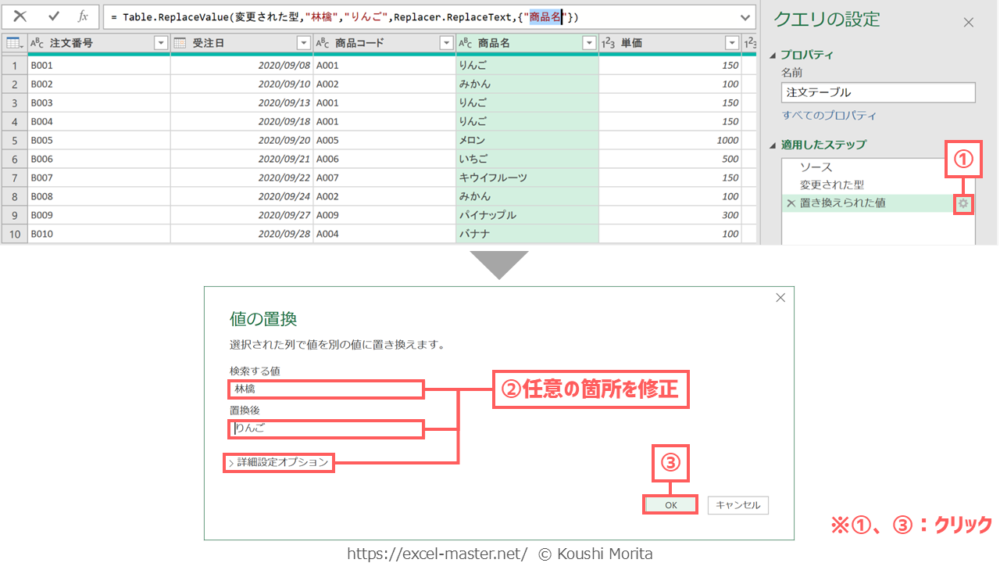Image resolution: width=1000 pixels, height=563 pixels.
Task: Confirm the formula with the checkmark icon
Action: point(54,17)
